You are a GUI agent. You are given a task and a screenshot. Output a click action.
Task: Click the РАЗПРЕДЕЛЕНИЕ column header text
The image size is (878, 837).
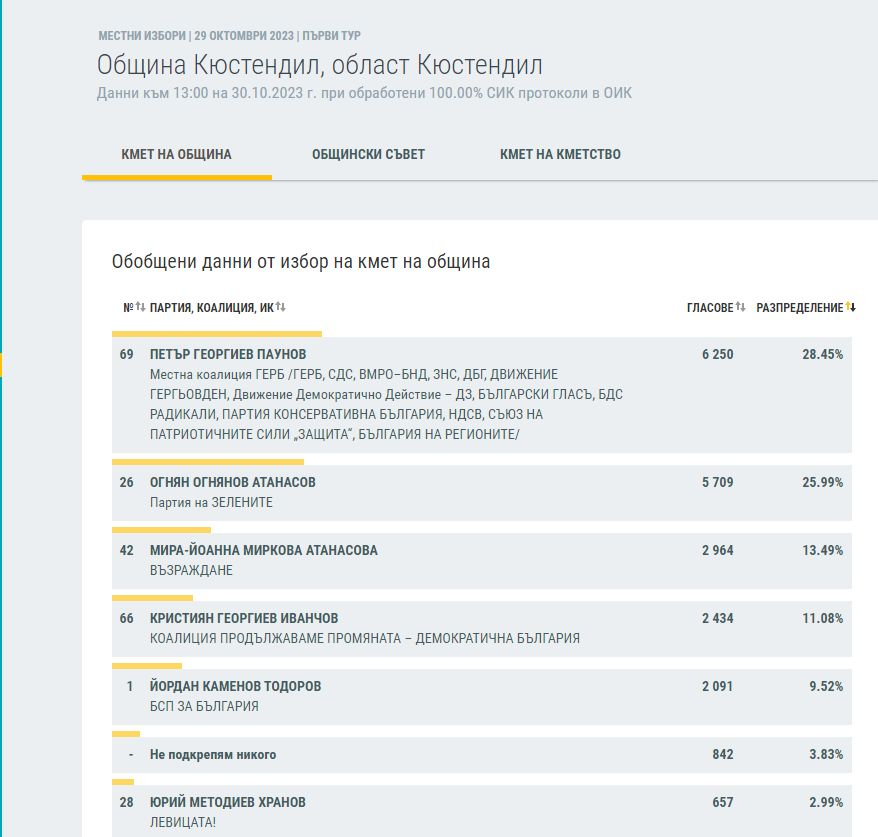tap(799, 308)
